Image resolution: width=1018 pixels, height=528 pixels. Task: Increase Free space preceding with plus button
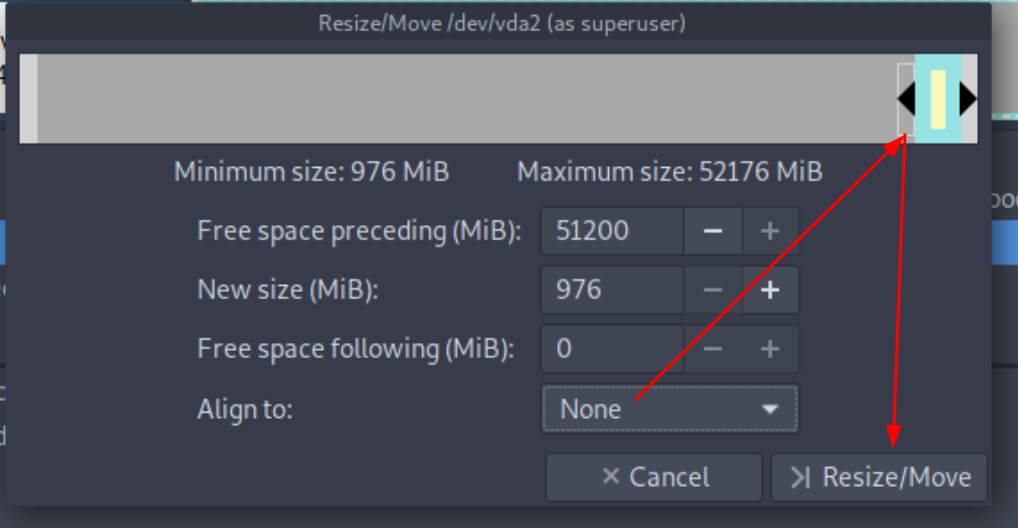click(770, 231)
